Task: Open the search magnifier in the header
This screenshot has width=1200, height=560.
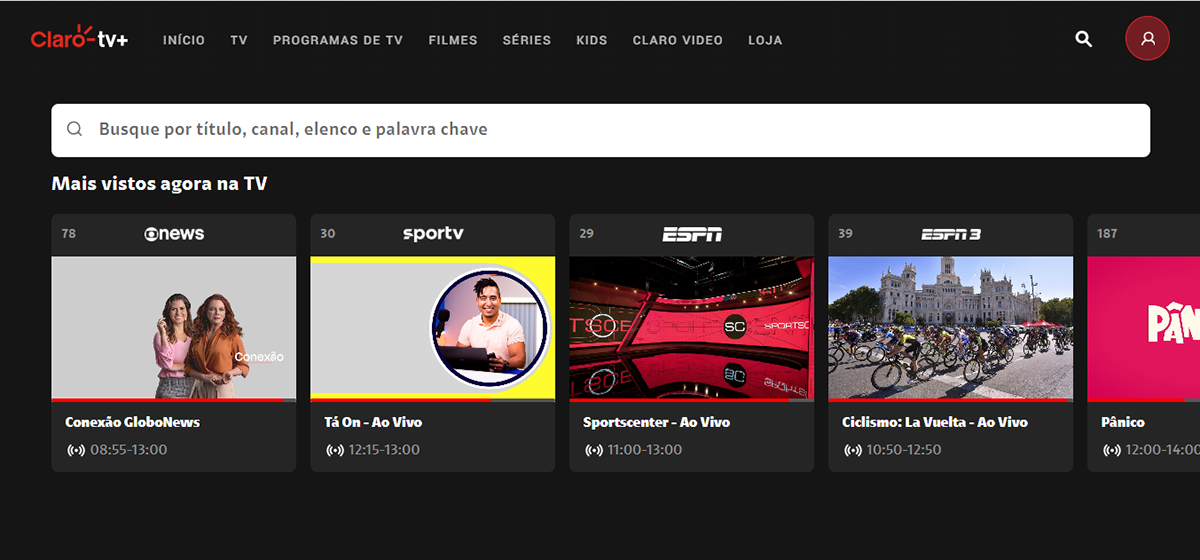Action: point(1083,39)
